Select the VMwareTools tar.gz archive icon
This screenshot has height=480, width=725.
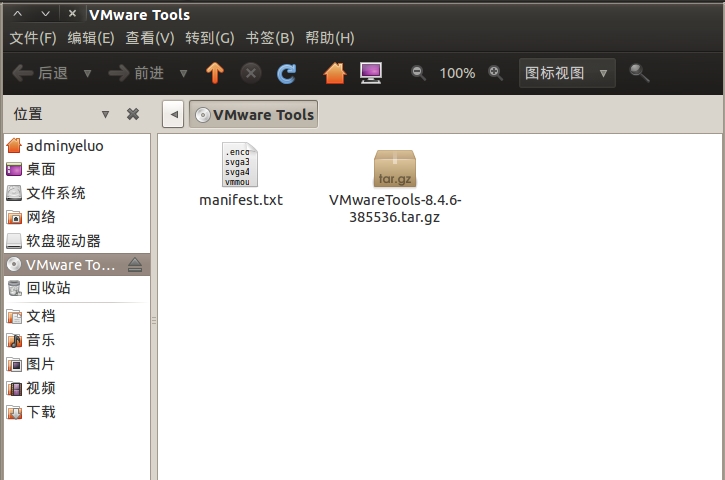[395, 168]
